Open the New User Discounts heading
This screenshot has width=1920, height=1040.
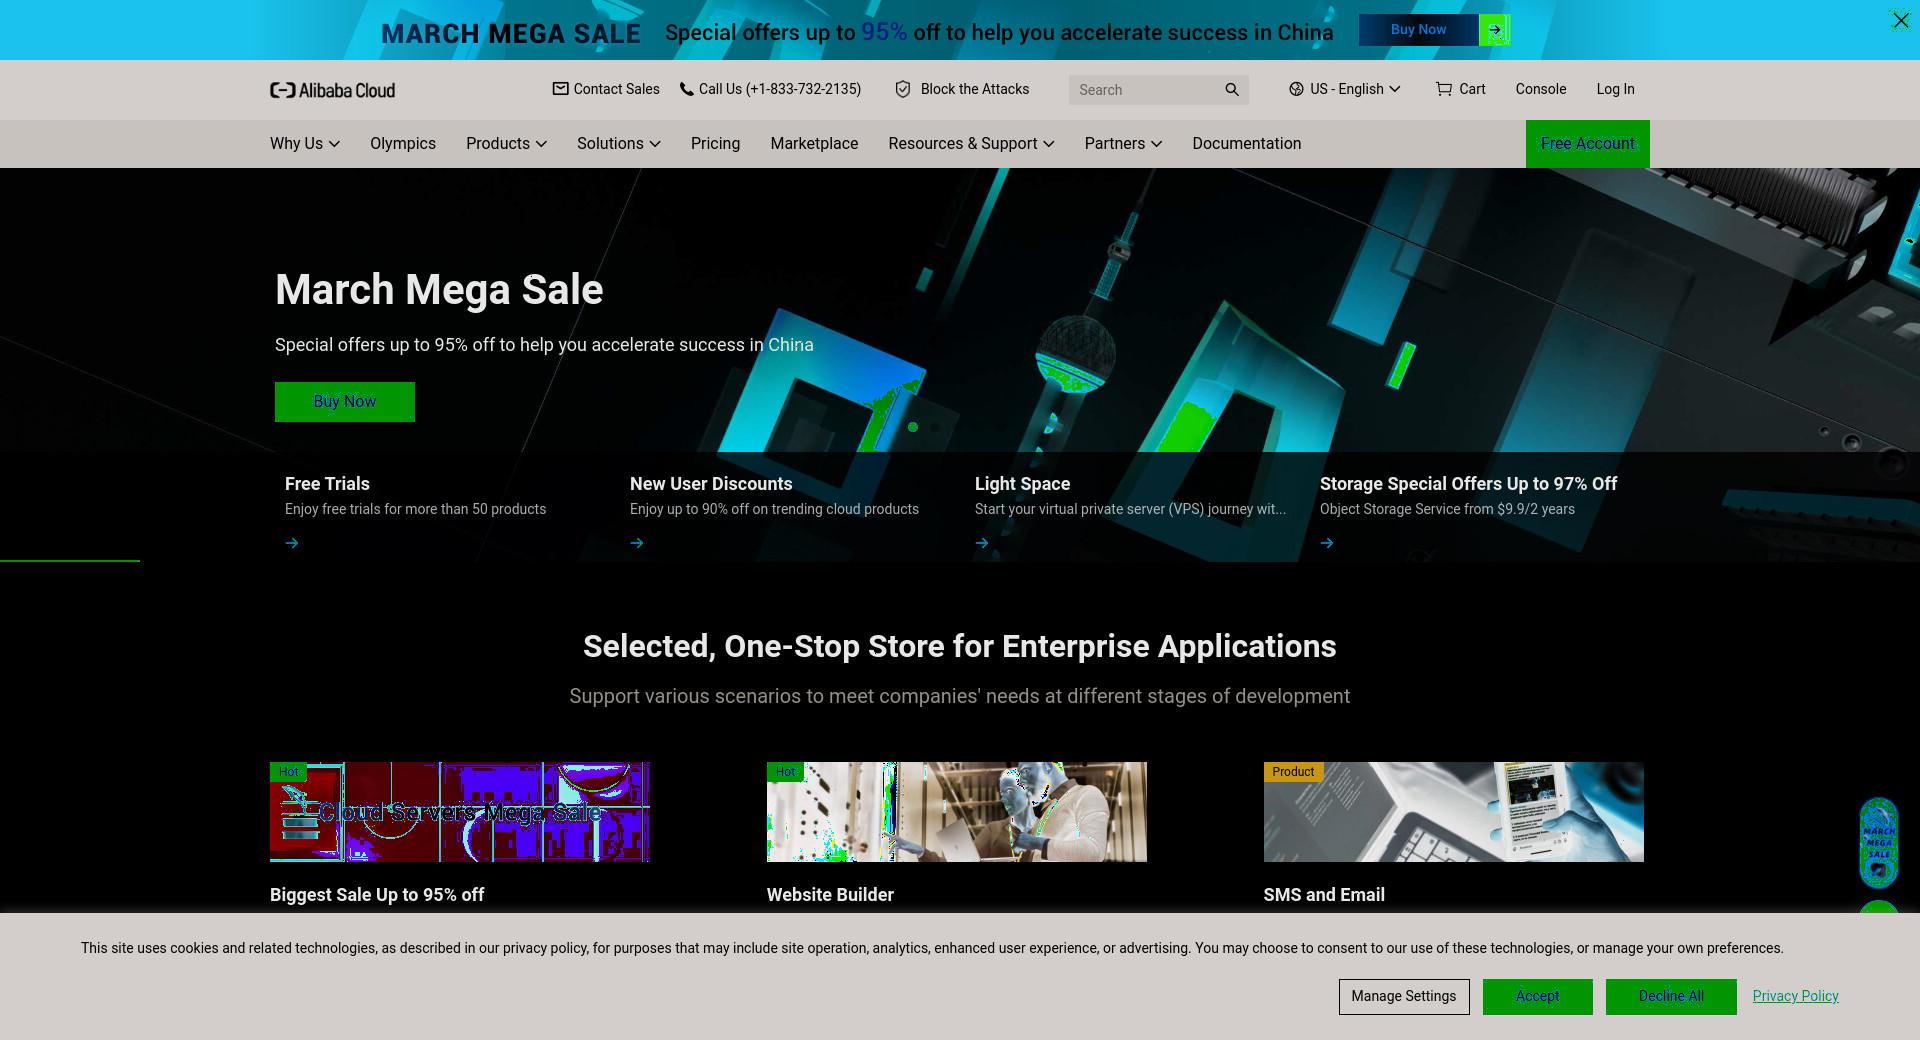pyautogui.click(x=711, y=484)
